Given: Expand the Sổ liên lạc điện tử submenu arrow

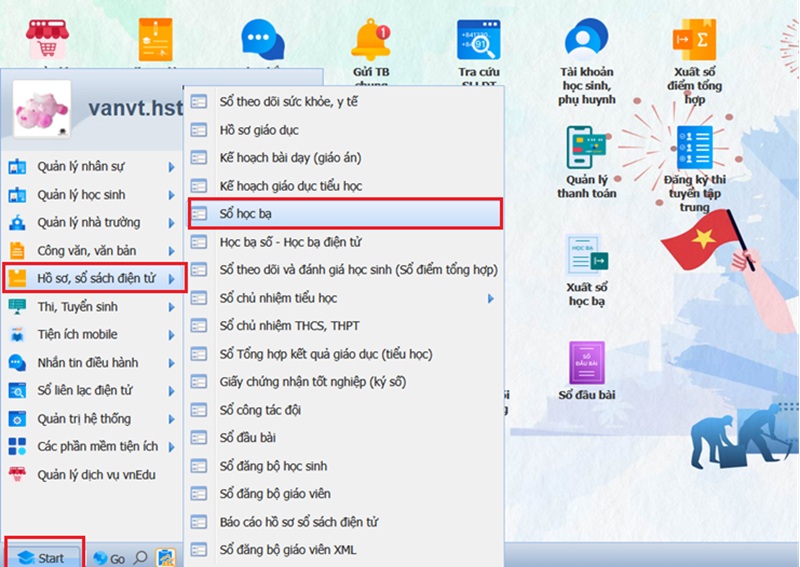Looking at the screenshot, I should coord(171,391).
